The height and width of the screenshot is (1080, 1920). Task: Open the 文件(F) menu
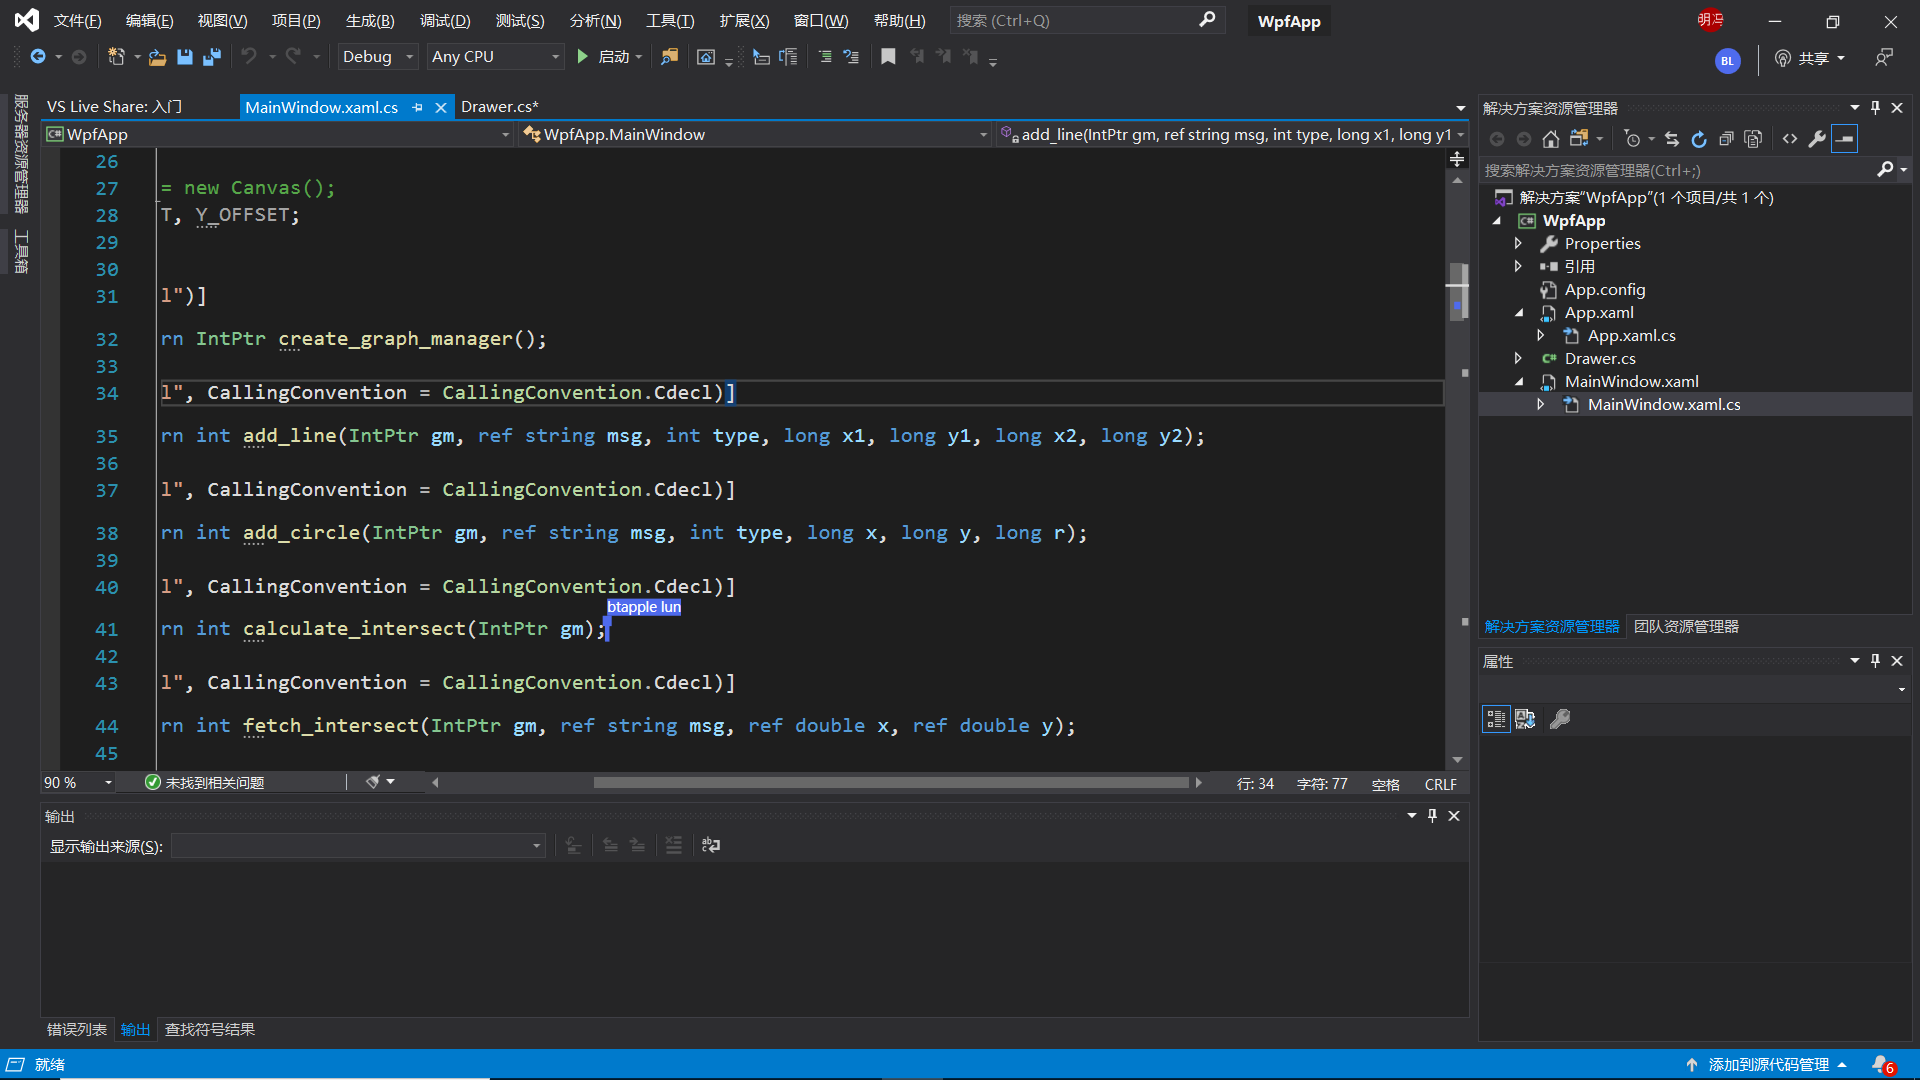77,21
